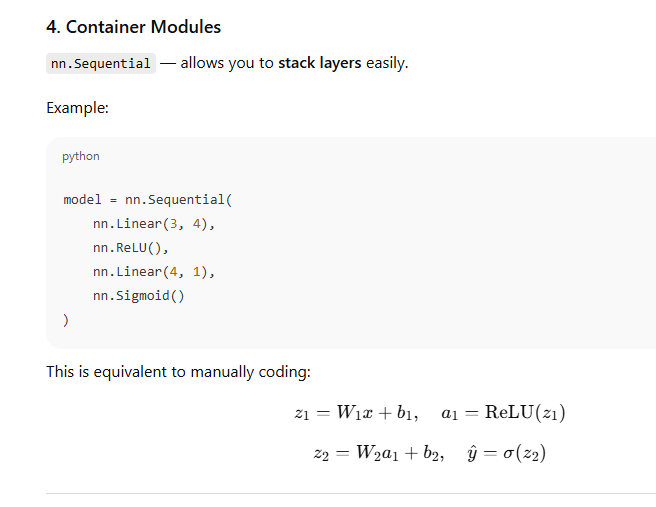656x507 pixels.
Task: Click the "Example:" label
Action: [x=77, y=108]
